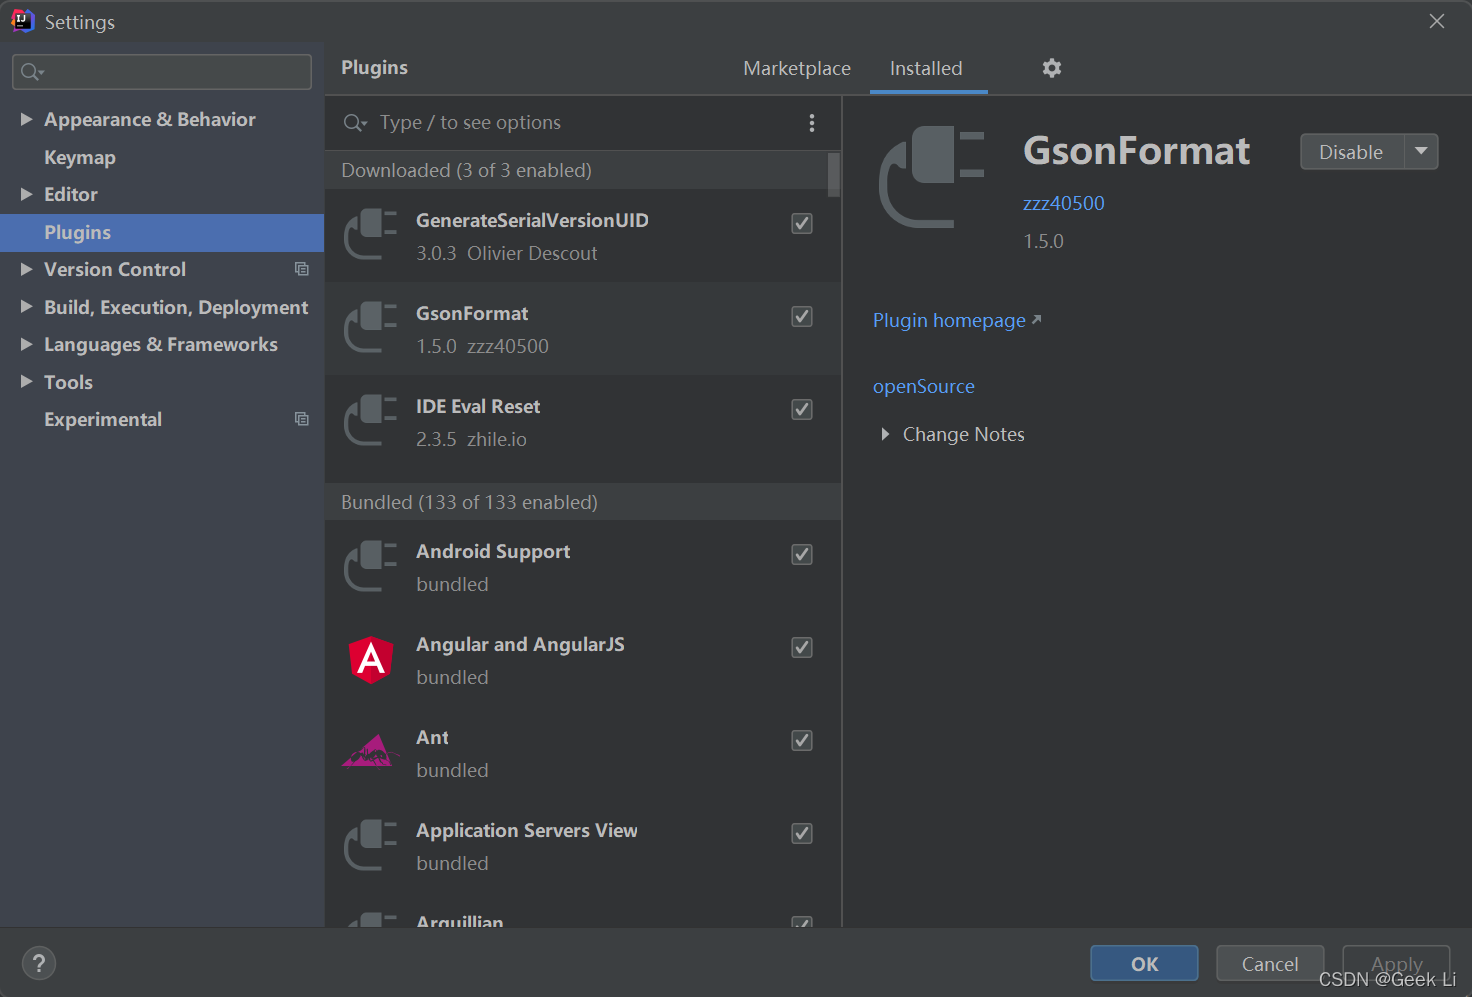
Task: Click the Application Servers View plugin icon
Action: pyautogui.click(x=370, y=845)
